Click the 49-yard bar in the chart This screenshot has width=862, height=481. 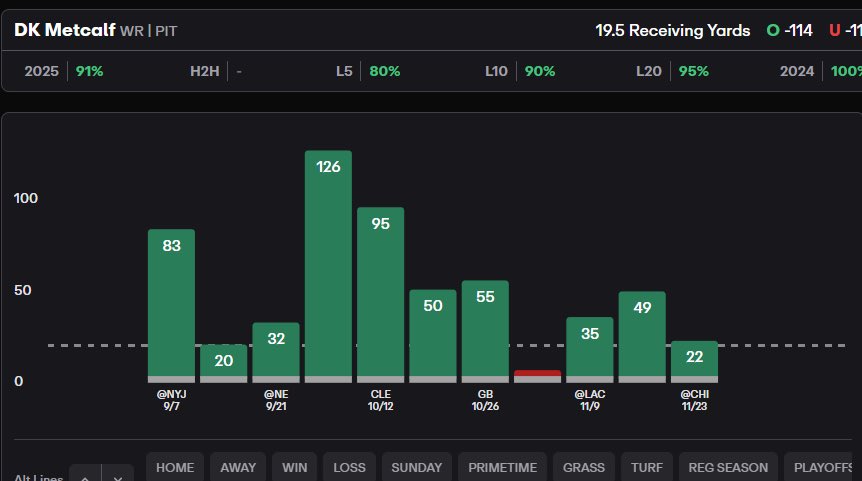pyautogui.click(x=642, y=337)
